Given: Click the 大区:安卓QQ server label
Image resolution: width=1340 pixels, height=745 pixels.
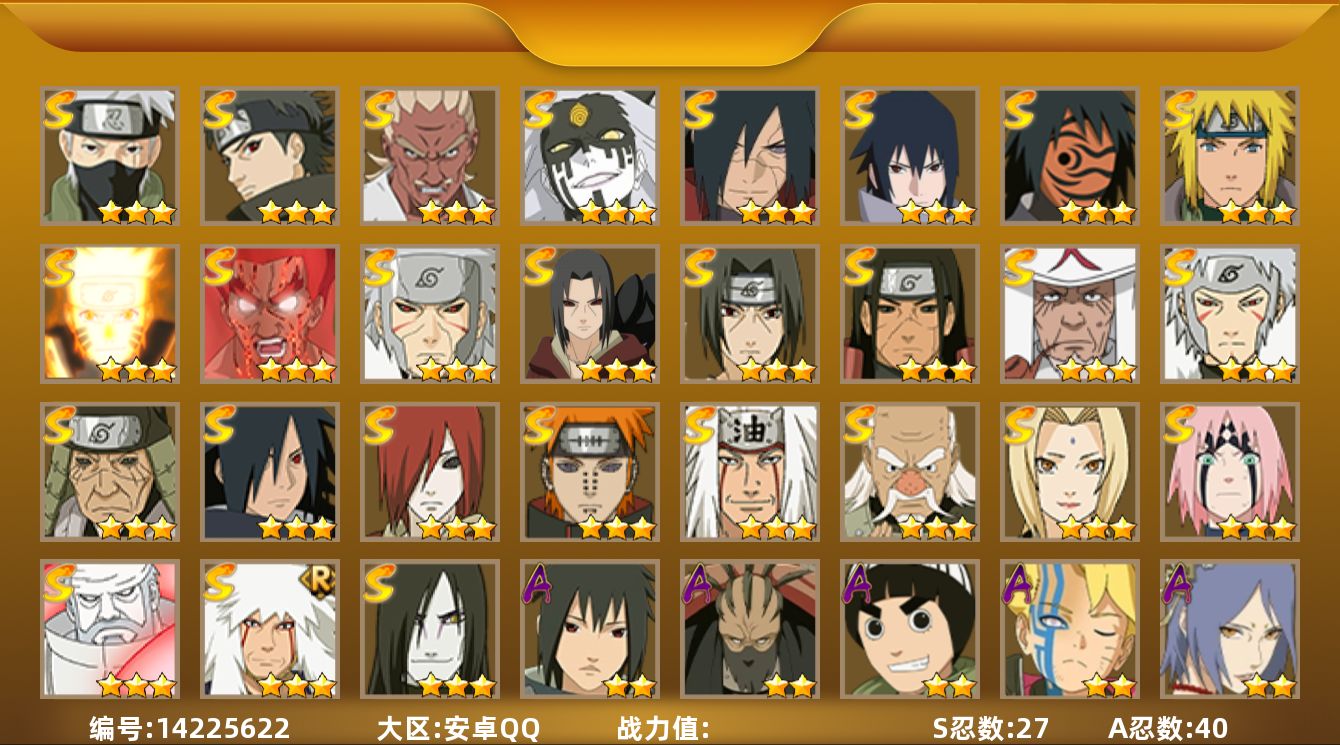Looking at the screenshot, I should 458,728.
